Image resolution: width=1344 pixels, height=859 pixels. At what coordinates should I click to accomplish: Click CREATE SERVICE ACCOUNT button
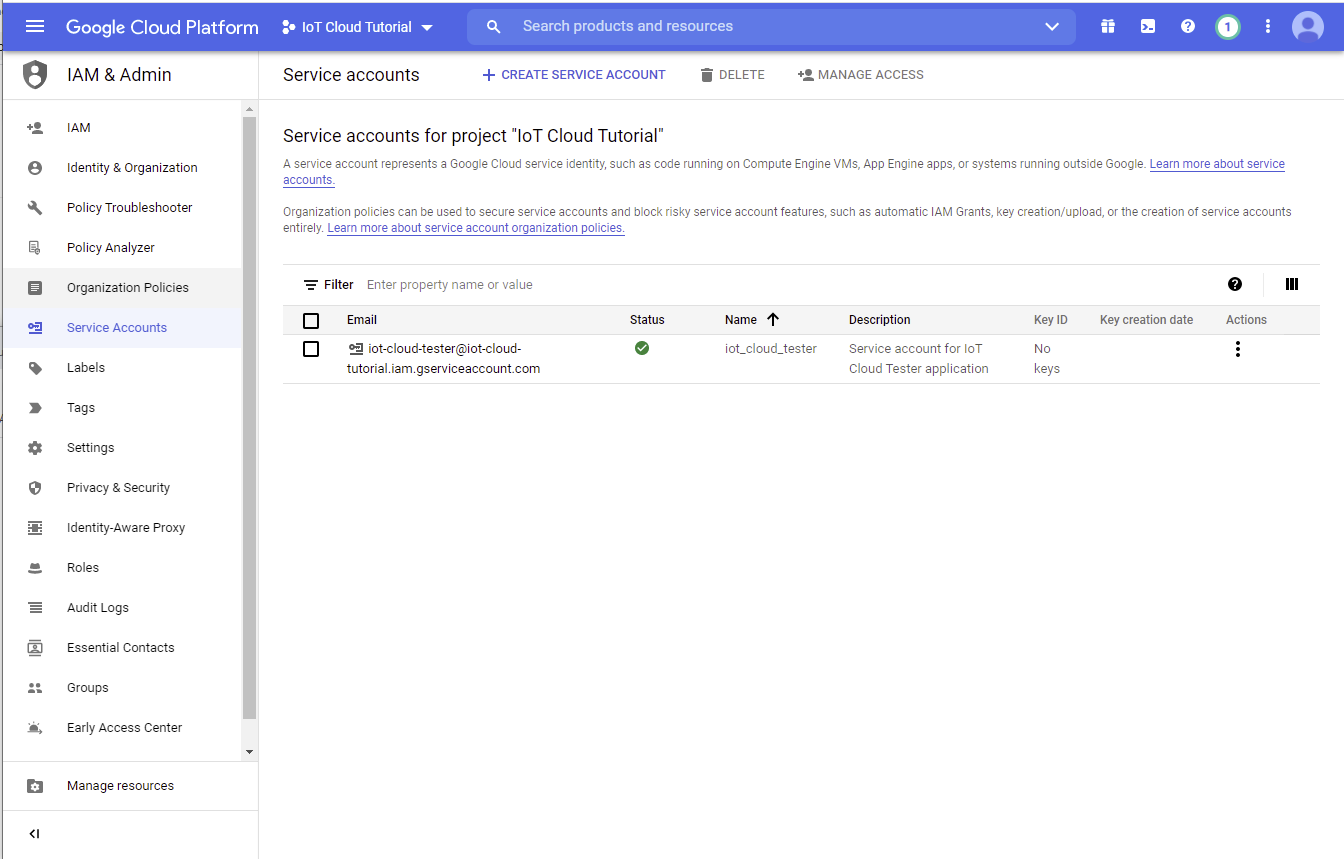(574, 75)
